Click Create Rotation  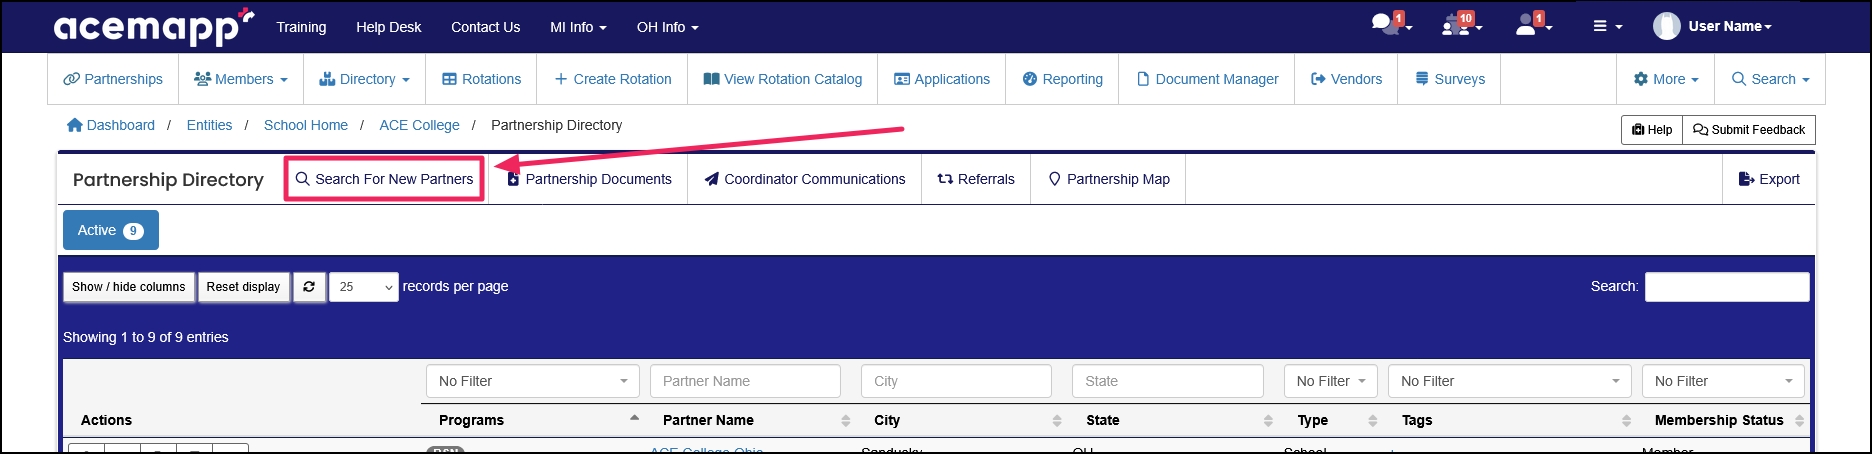tap(612, 79)
